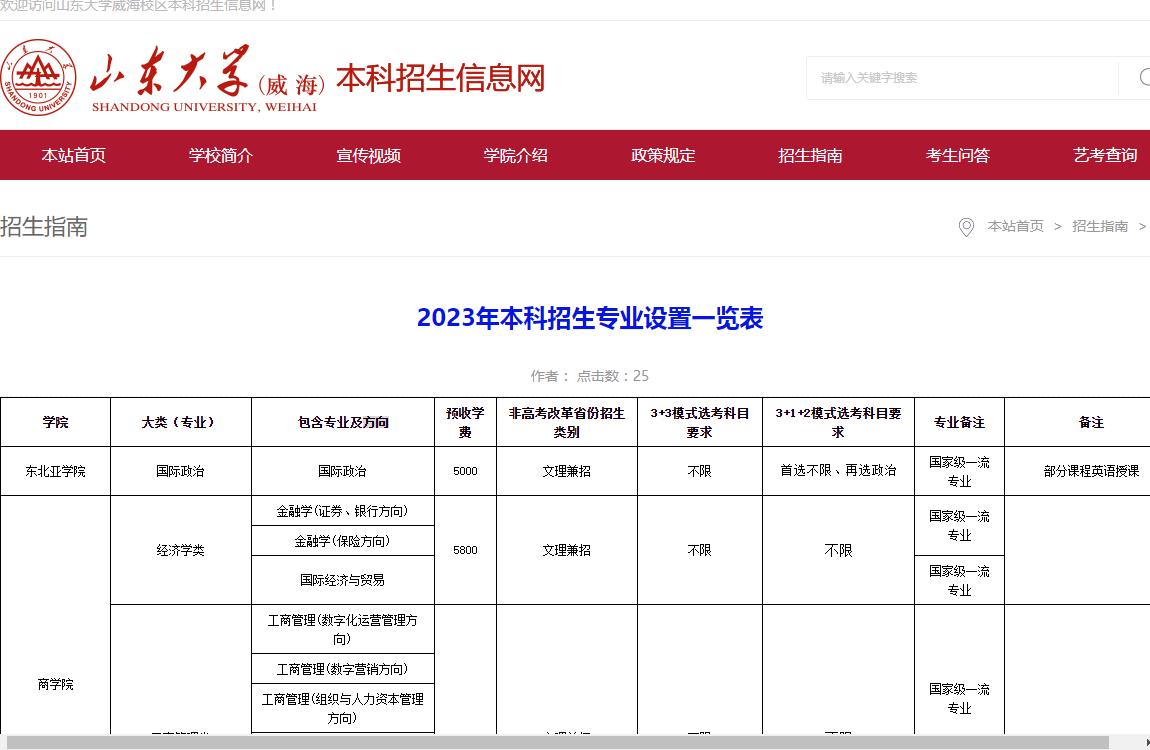The image size is (1150, 750).
Task: Click the search magnifier icon
Action: click(x=1143, y=78)
